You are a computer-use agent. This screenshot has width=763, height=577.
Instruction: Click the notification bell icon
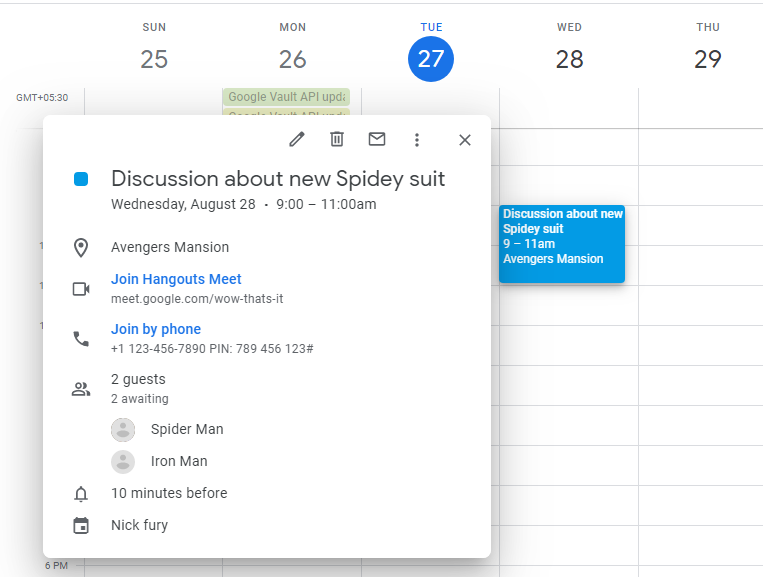[81, 493]
